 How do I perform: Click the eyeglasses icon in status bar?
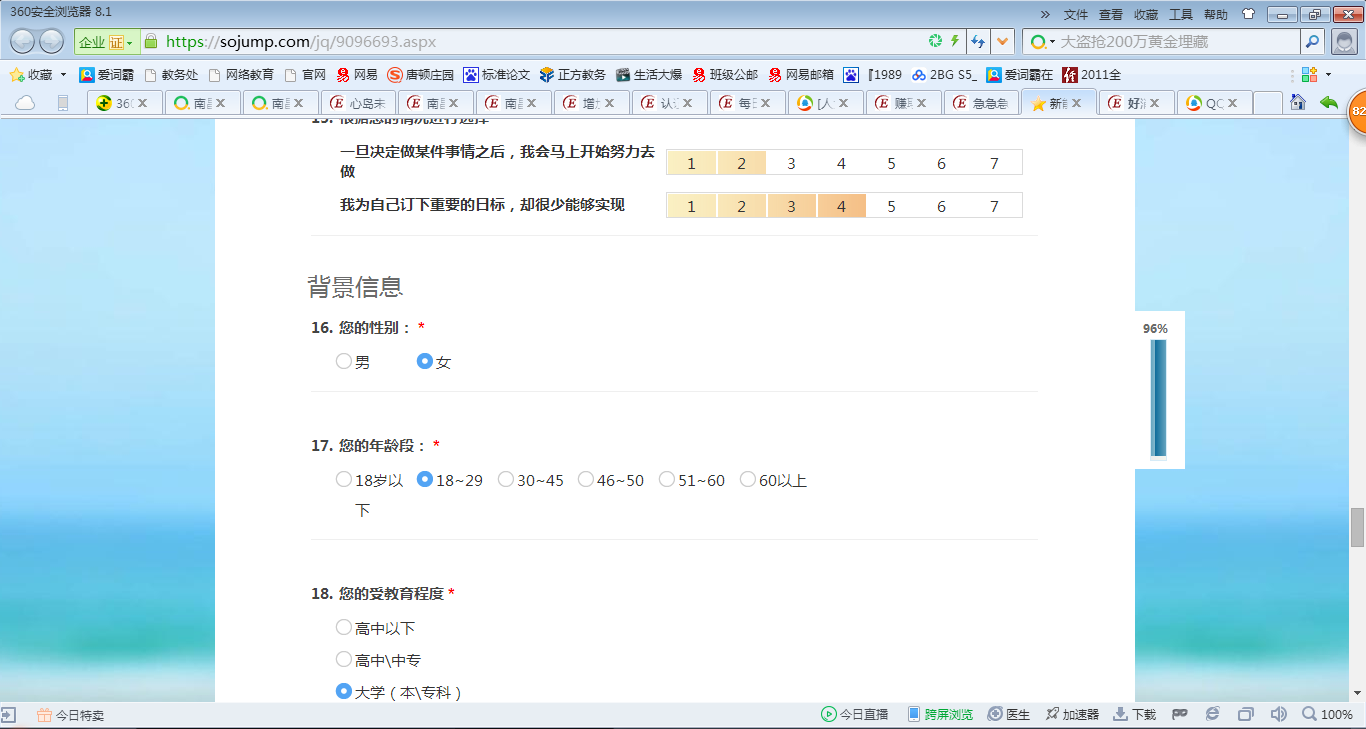coord(1180,715)
